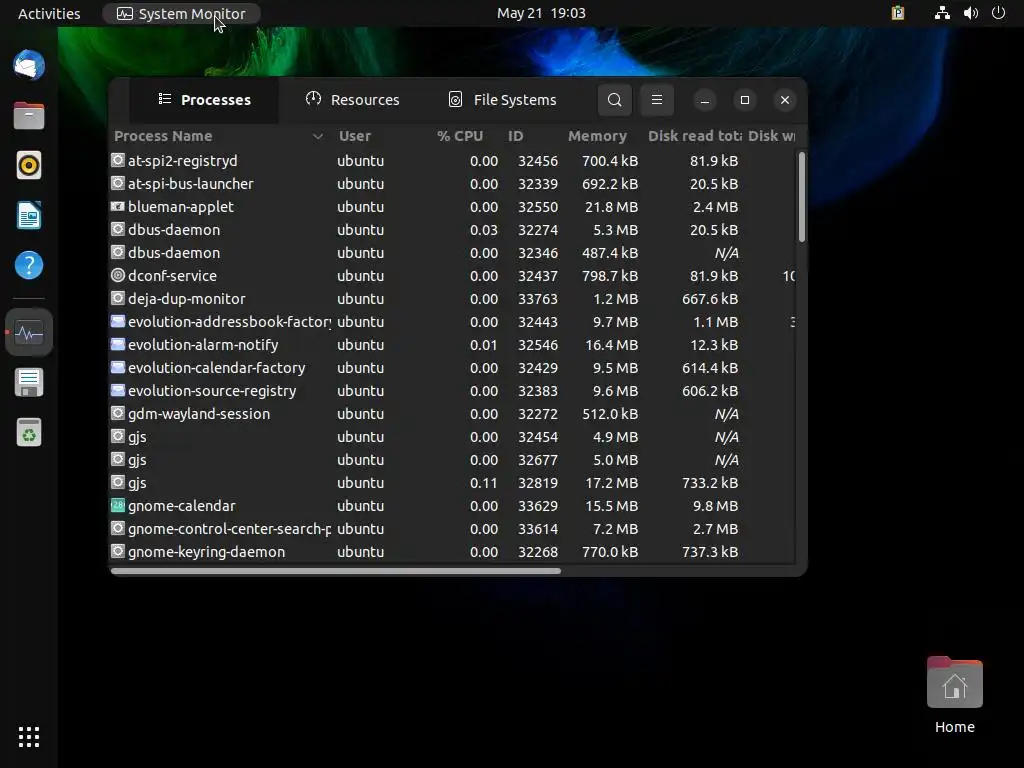Click the evolution-alarm-notify process icon
The height and width of the screenshot is (768, 1024).
[x=118, y=344]
